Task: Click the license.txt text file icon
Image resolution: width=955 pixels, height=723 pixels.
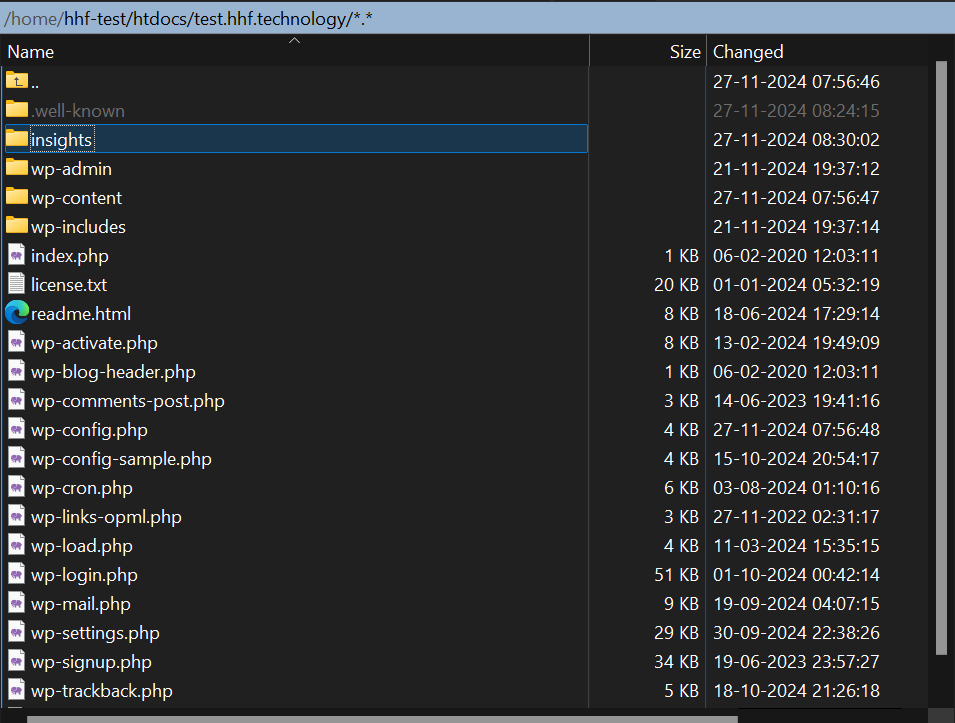Action: (x=17, y=284)
